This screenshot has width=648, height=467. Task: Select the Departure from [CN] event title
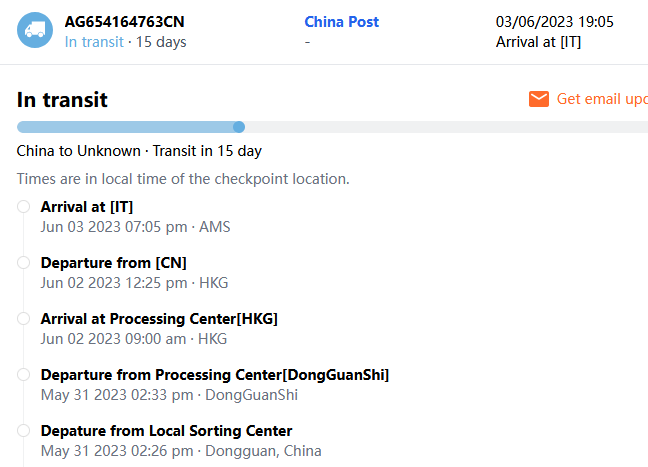point(113,263)
